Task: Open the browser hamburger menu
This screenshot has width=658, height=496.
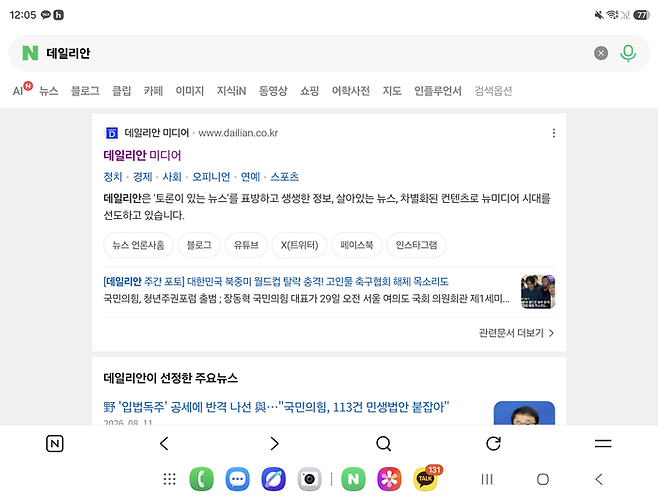Action: pos(603,444)
